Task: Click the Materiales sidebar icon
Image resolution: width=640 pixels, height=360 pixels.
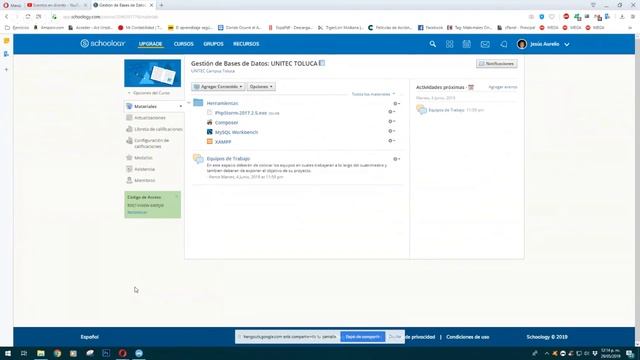Action: point(129,106)
